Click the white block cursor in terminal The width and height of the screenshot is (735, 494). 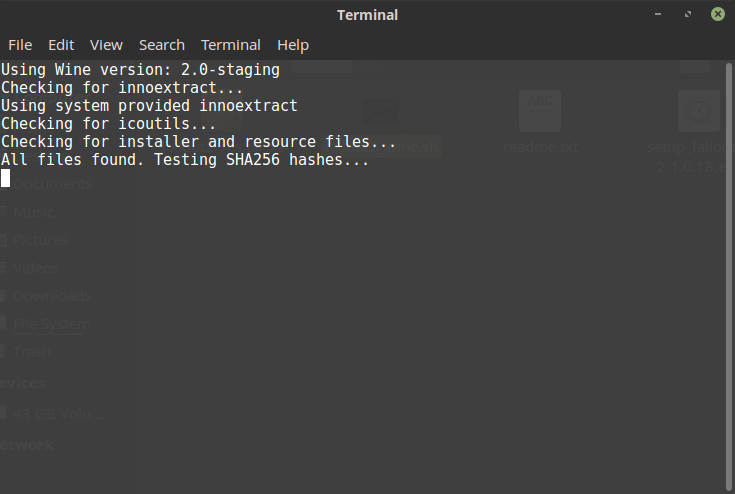[x=6, y=178]
